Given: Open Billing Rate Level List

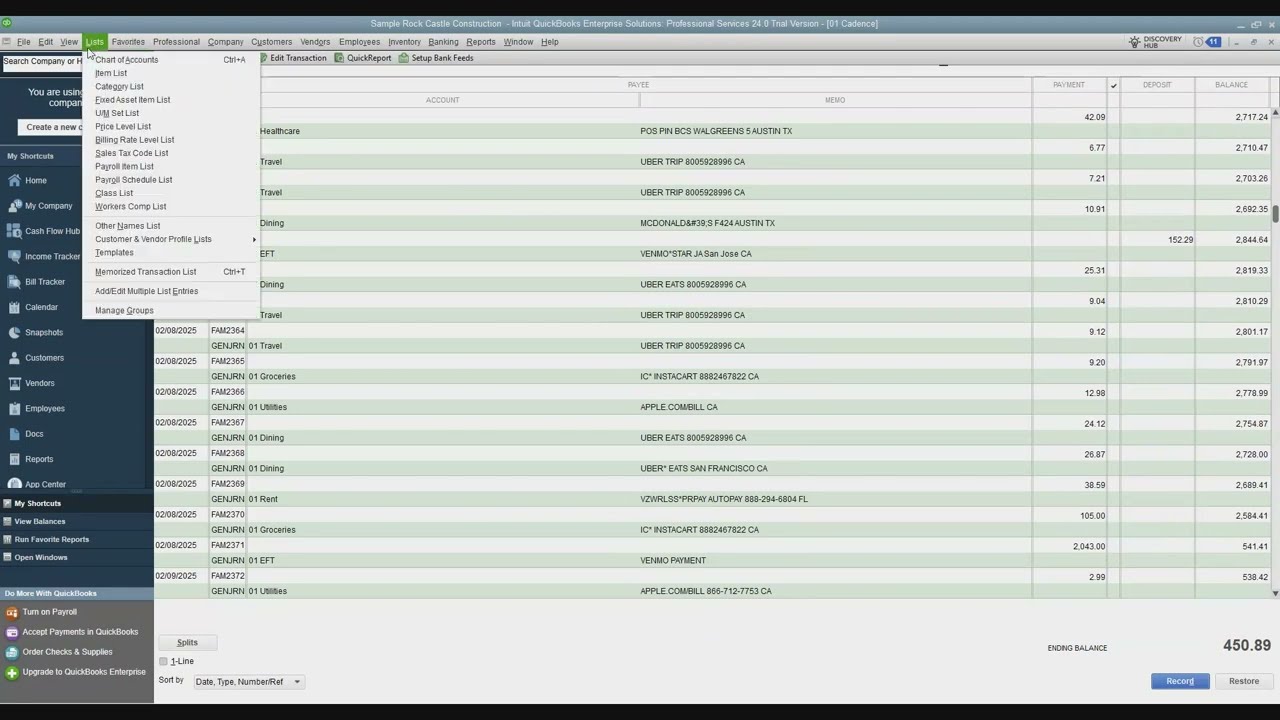Looking at the screenshot, I should 171,140.
